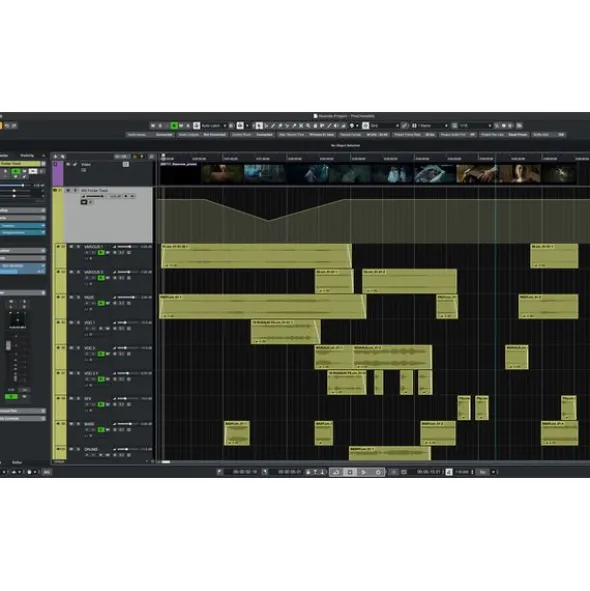
Task: Toggle Write automation on BASS track
Action: (107, 430)
